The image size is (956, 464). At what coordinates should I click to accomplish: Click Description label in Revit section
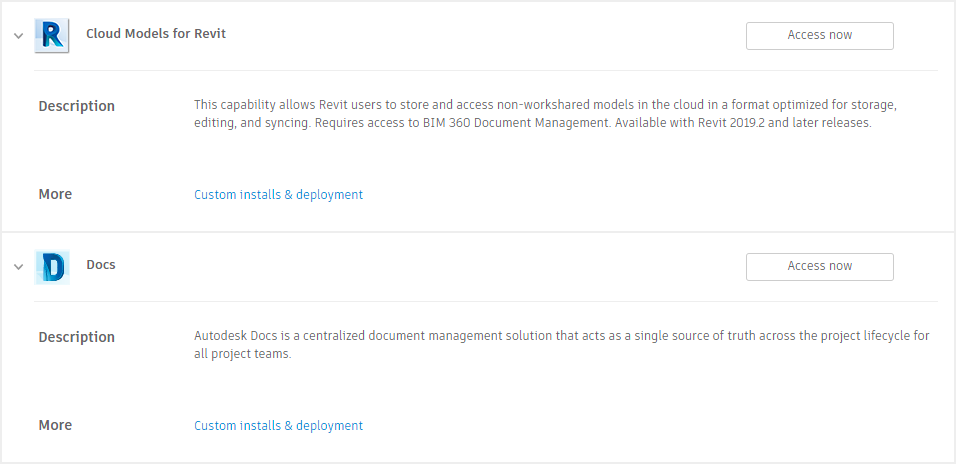click(76, 106)
